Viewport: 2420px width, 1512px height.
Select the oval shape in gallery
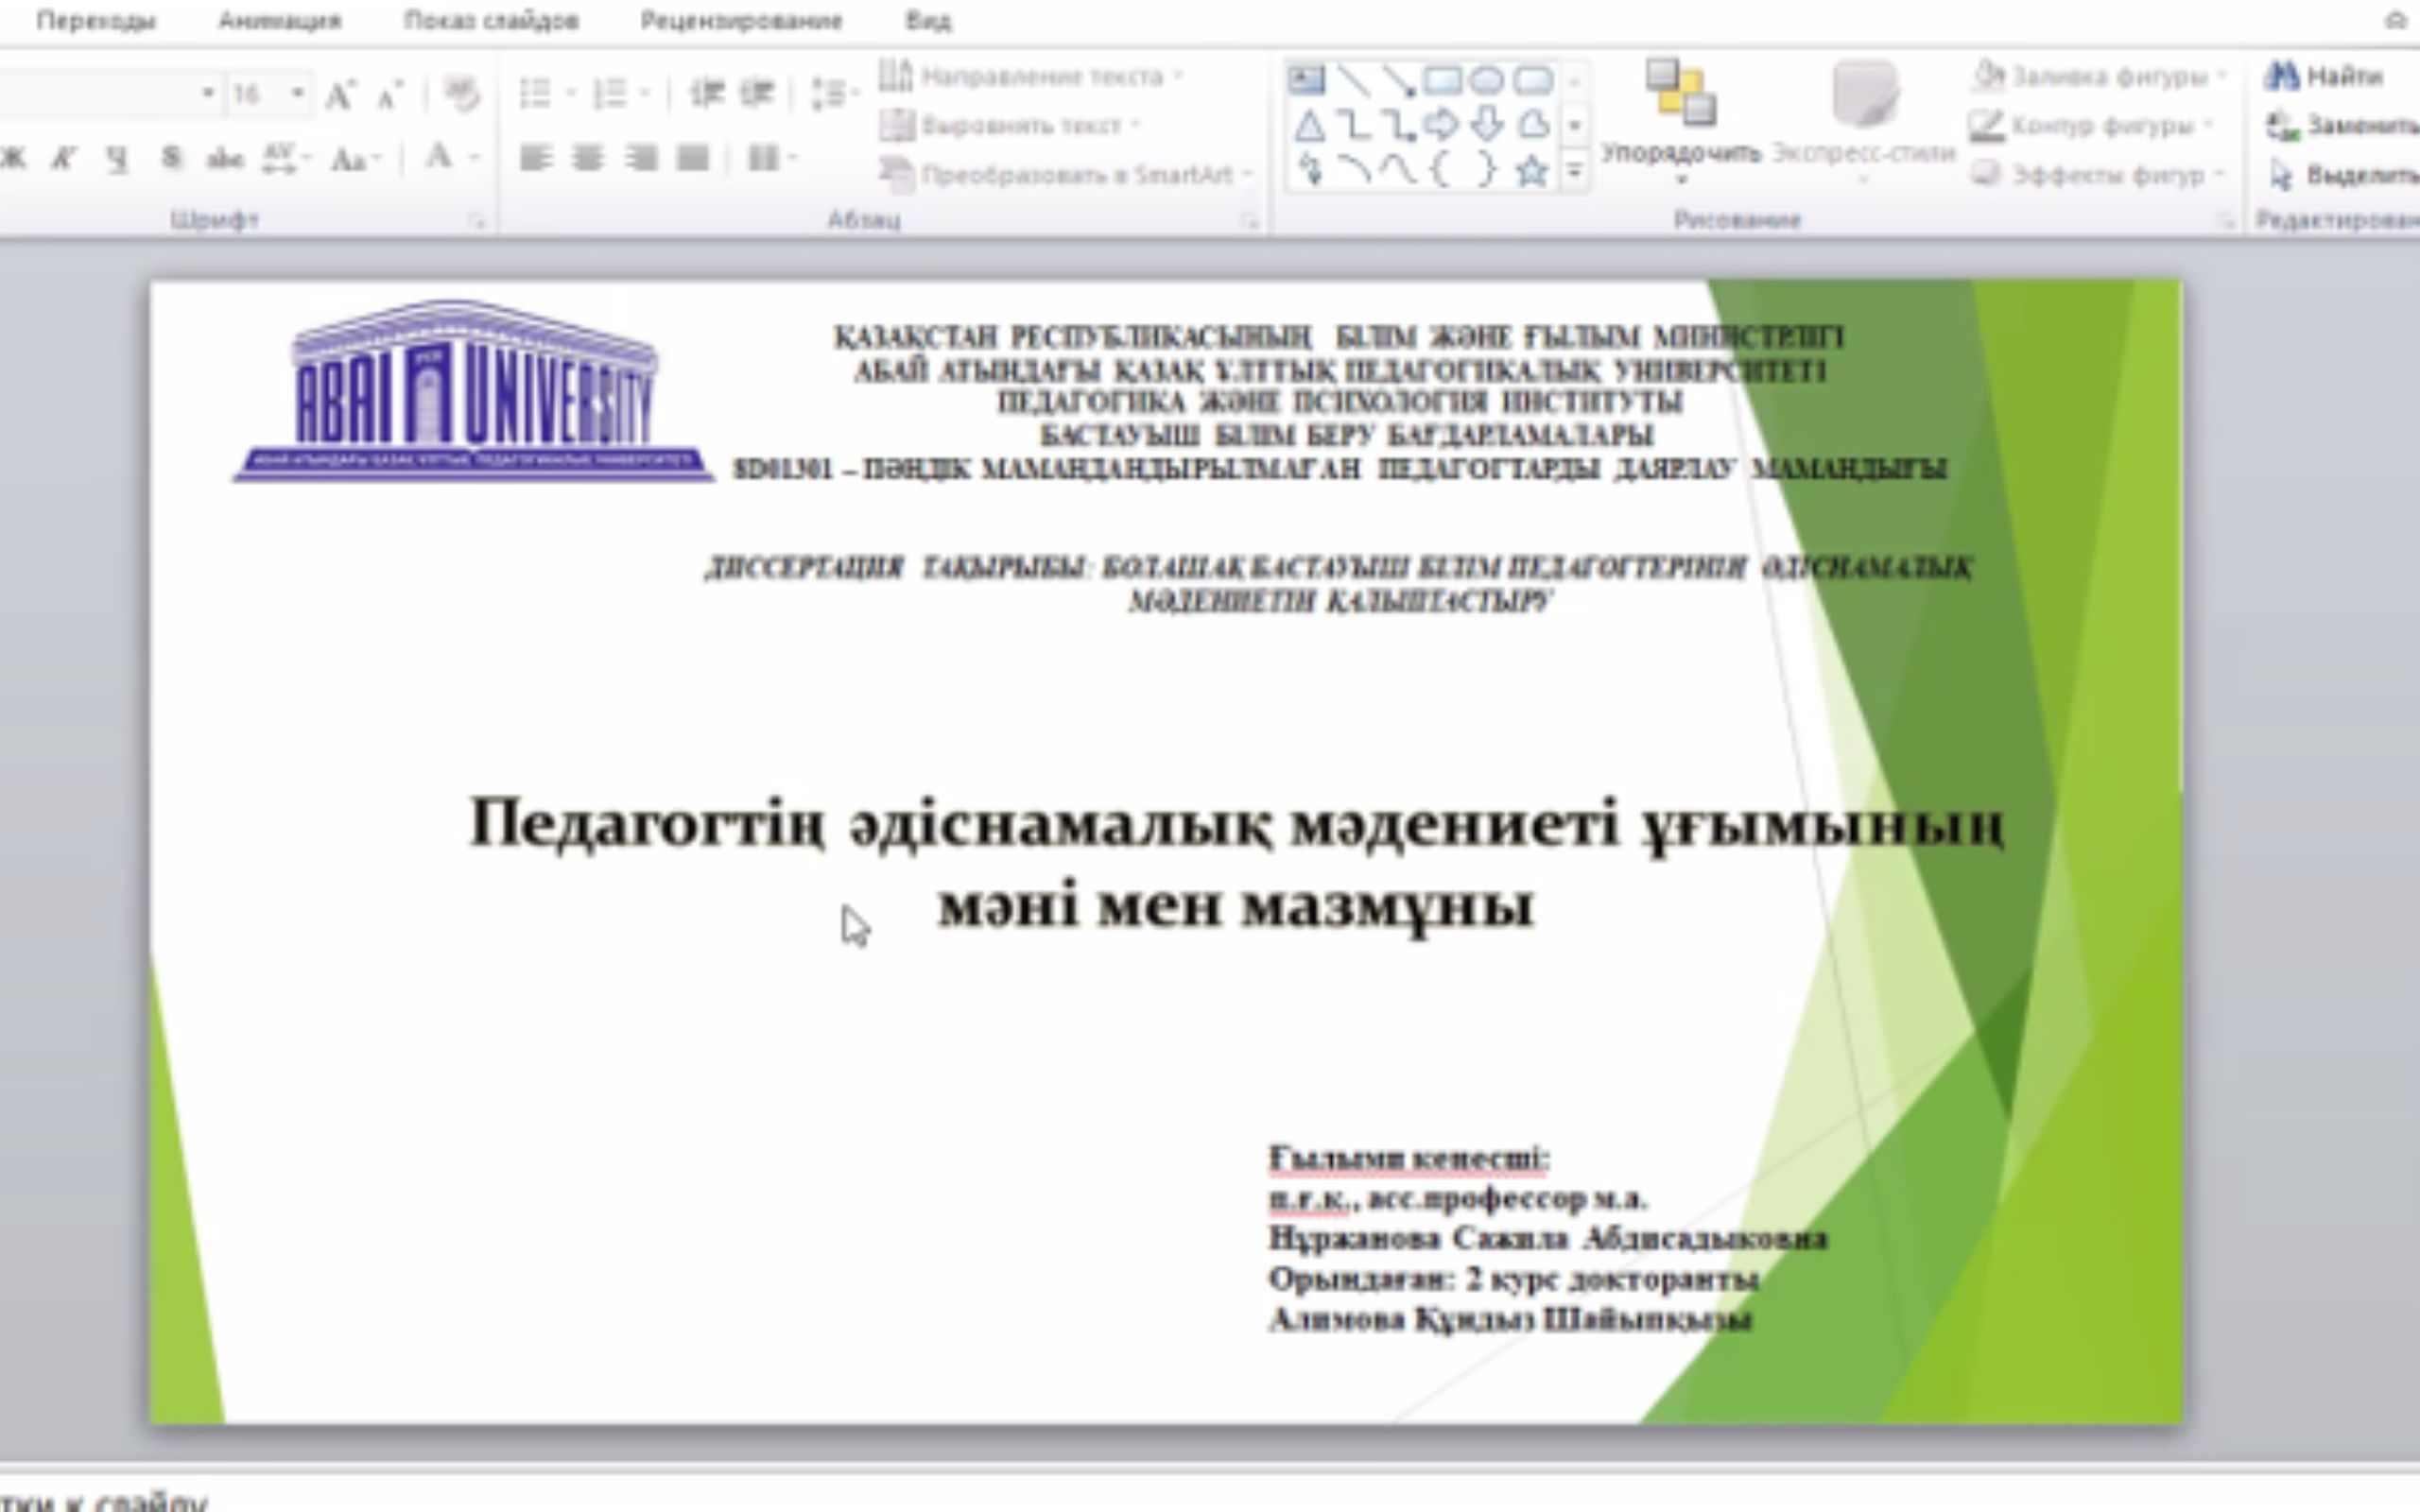pyautogui.click(x=1487, y=80)
